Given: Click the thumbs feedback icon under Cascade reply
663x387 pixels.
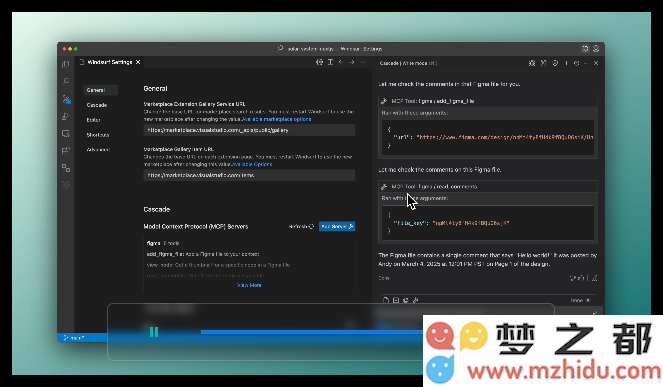Looking at the screenshot, I should [x=577, y=278].
